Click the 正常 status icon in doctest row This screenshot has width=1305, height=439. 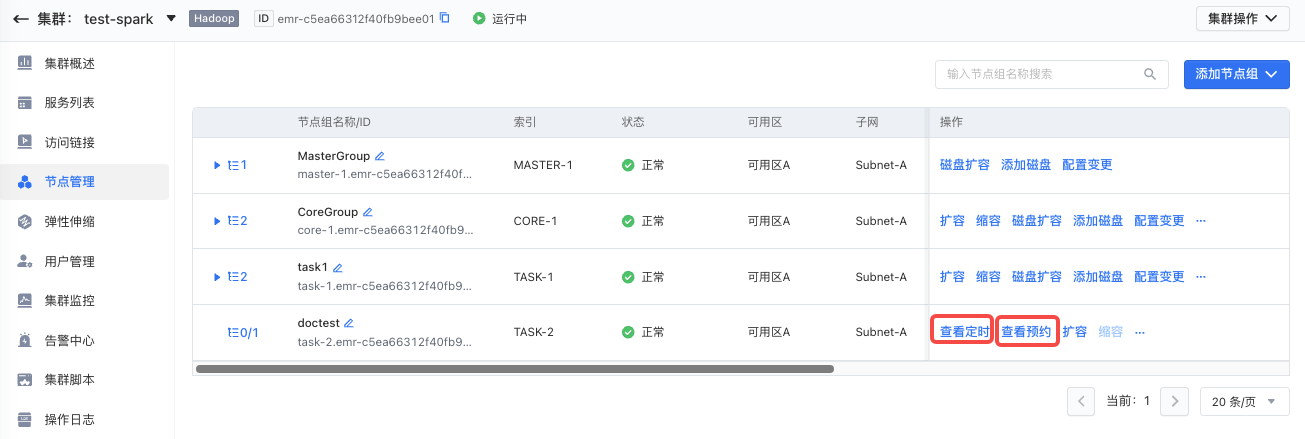[x=628, y=332]
